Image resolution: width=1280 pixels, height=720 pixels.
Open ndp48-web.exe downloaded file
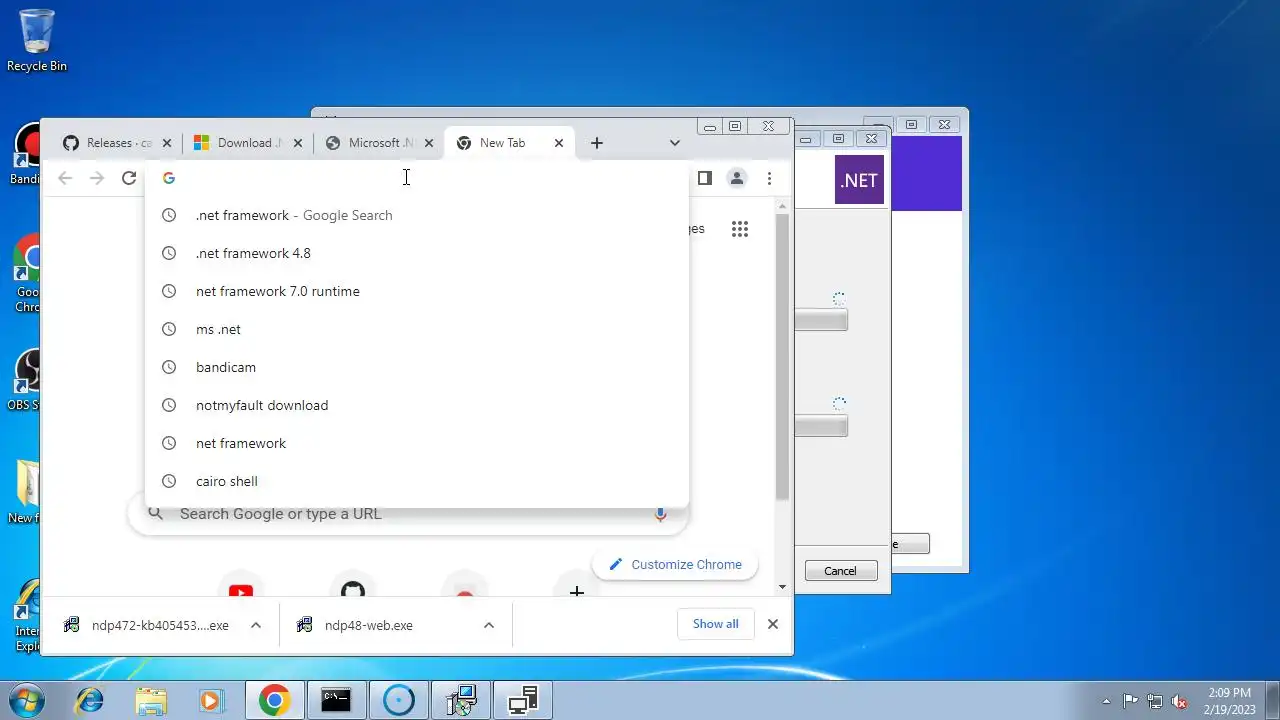[x=368, y=625]
